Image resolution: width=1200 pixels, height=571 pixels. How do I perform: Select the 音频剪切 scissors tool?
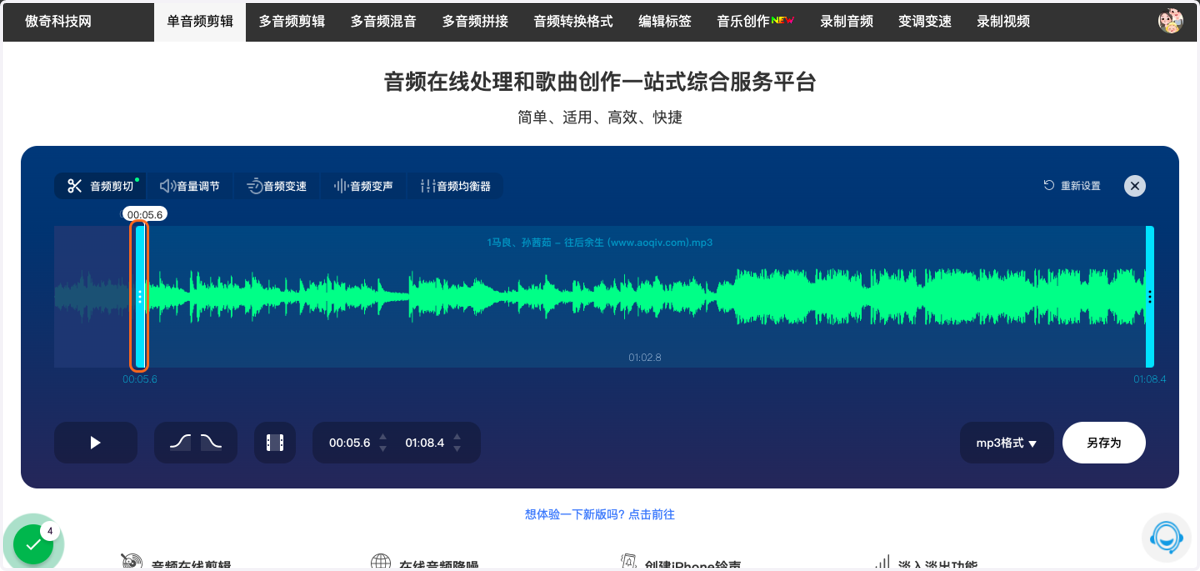(x=100, y=186)
